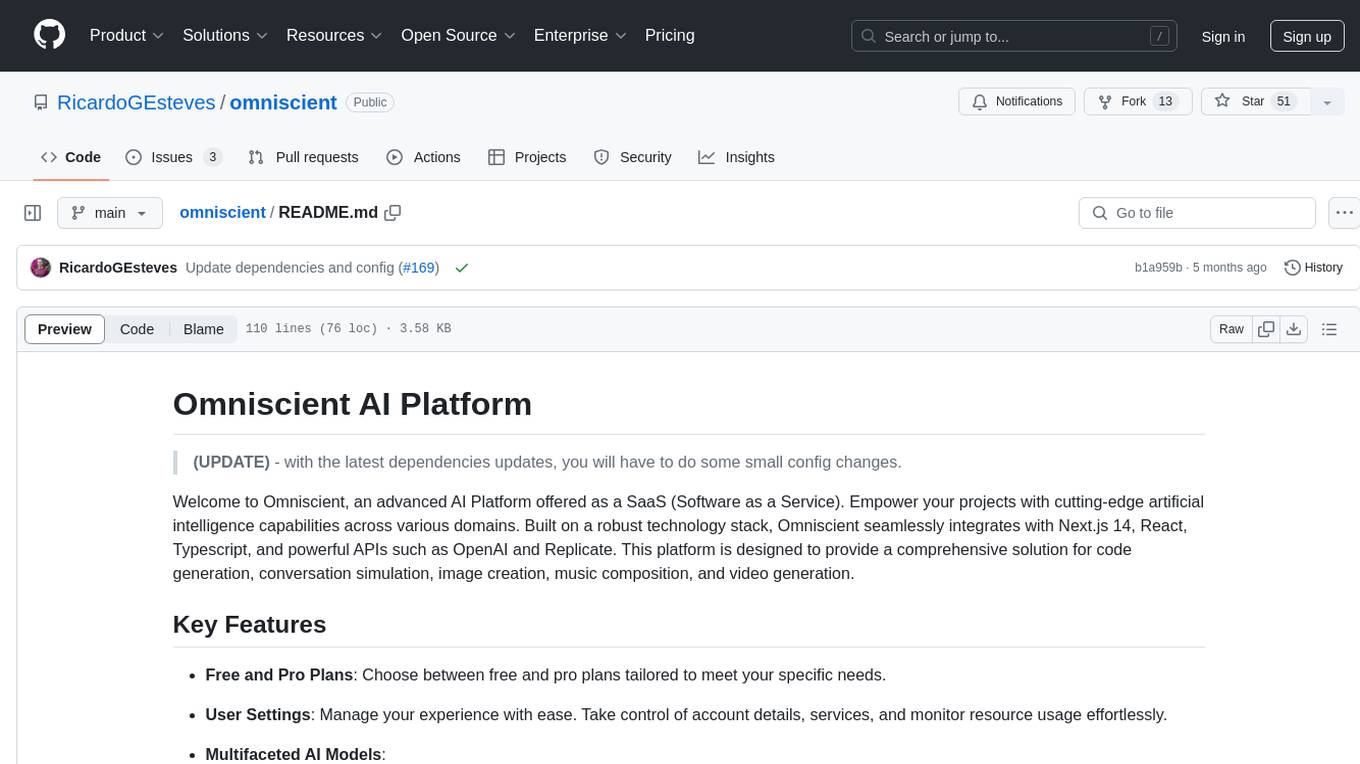
Task: Click the User Settings bullet text
Action: coord(686,715)
